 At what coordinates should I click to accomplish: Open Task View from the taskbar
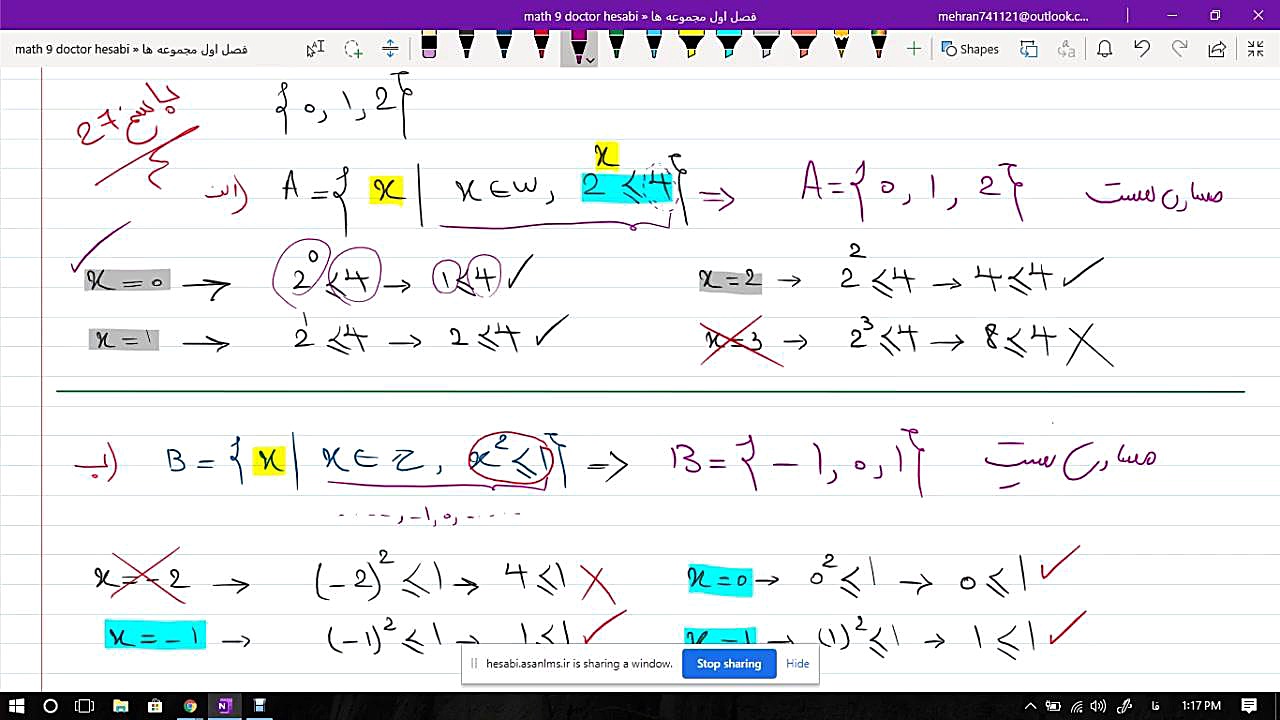pos(84,706)
